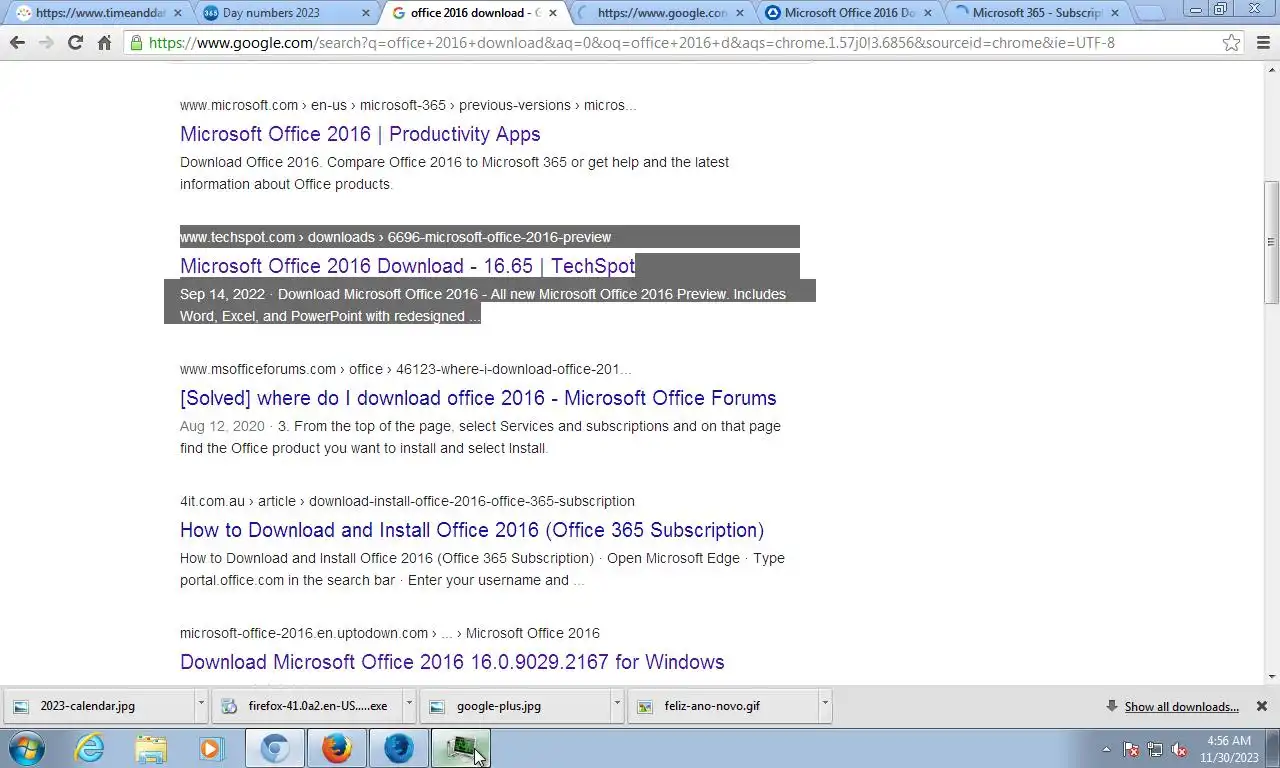The image size is (1280, 768).
Task: Open the Windows Start menu
Action: [27, 748]
